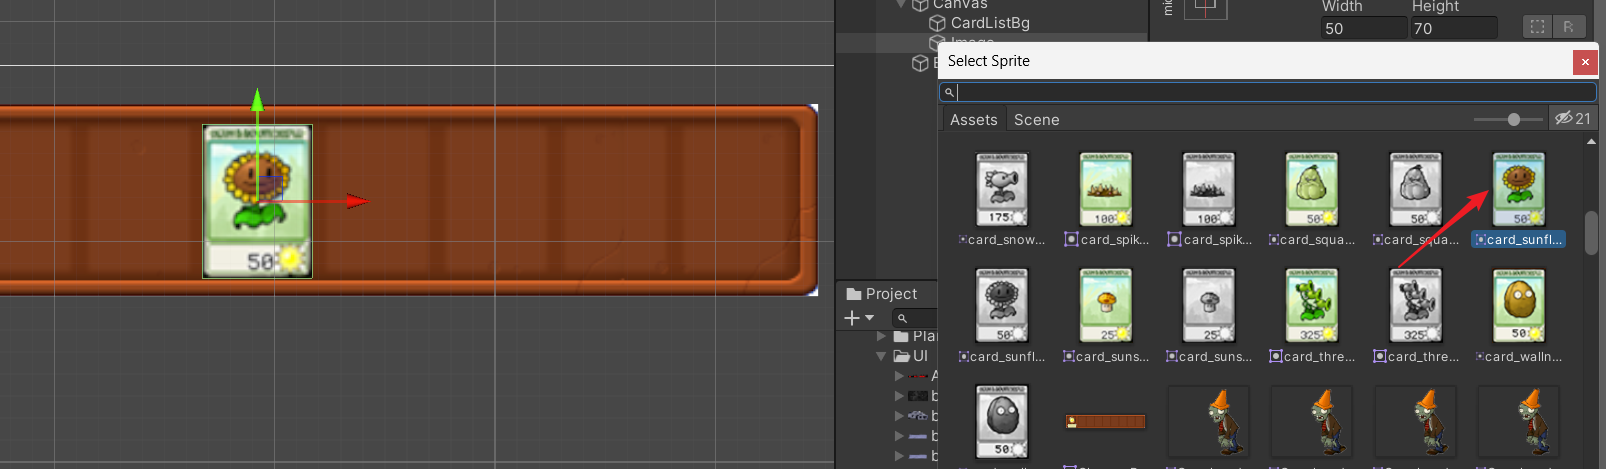
Task: Select the UI folder in Project
Action: (x=911, y=356)
